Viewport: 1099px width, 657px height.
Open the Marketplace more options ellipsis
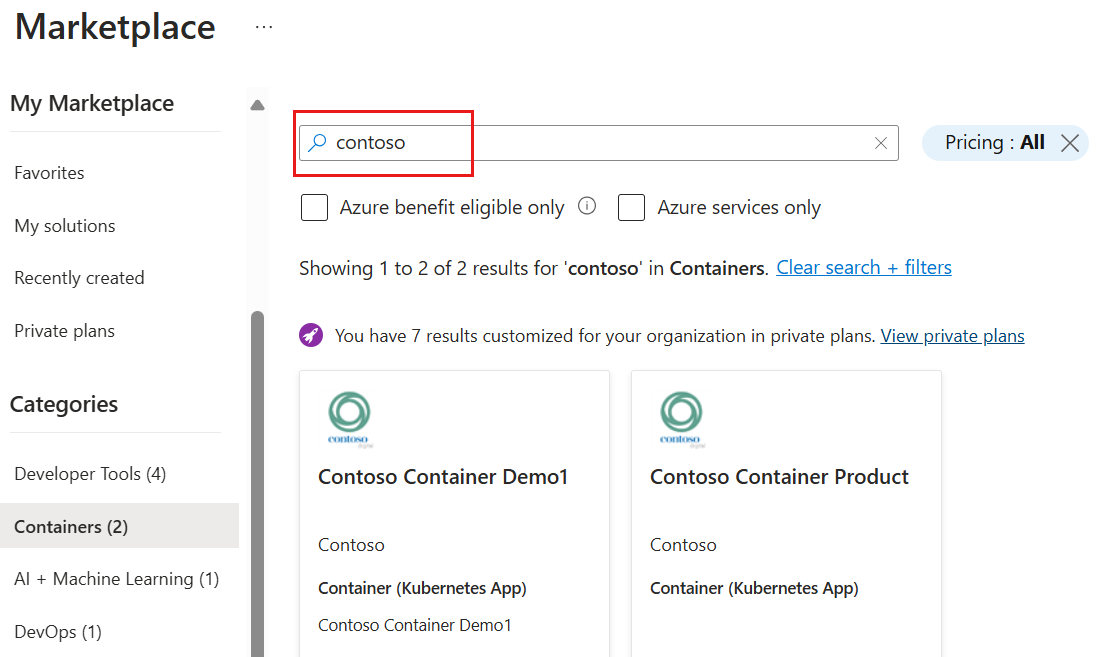263,27
